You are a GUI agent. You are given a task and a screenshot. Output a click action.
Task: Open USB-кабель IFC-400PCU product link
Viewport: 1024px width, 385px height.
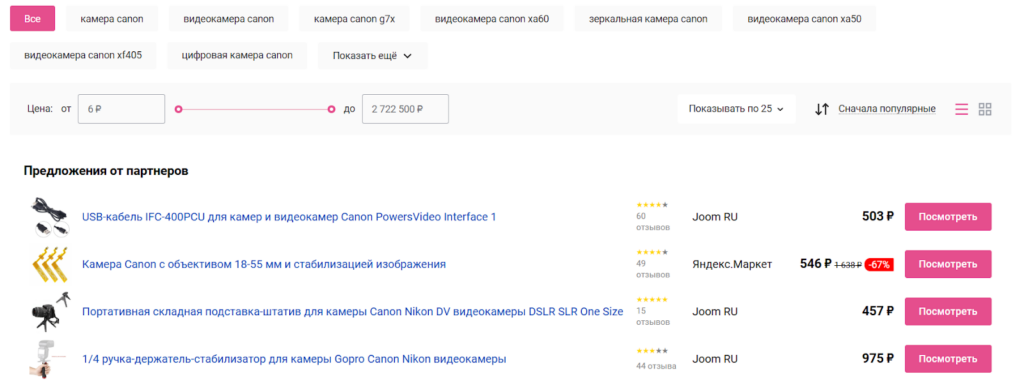pos(289,217)
